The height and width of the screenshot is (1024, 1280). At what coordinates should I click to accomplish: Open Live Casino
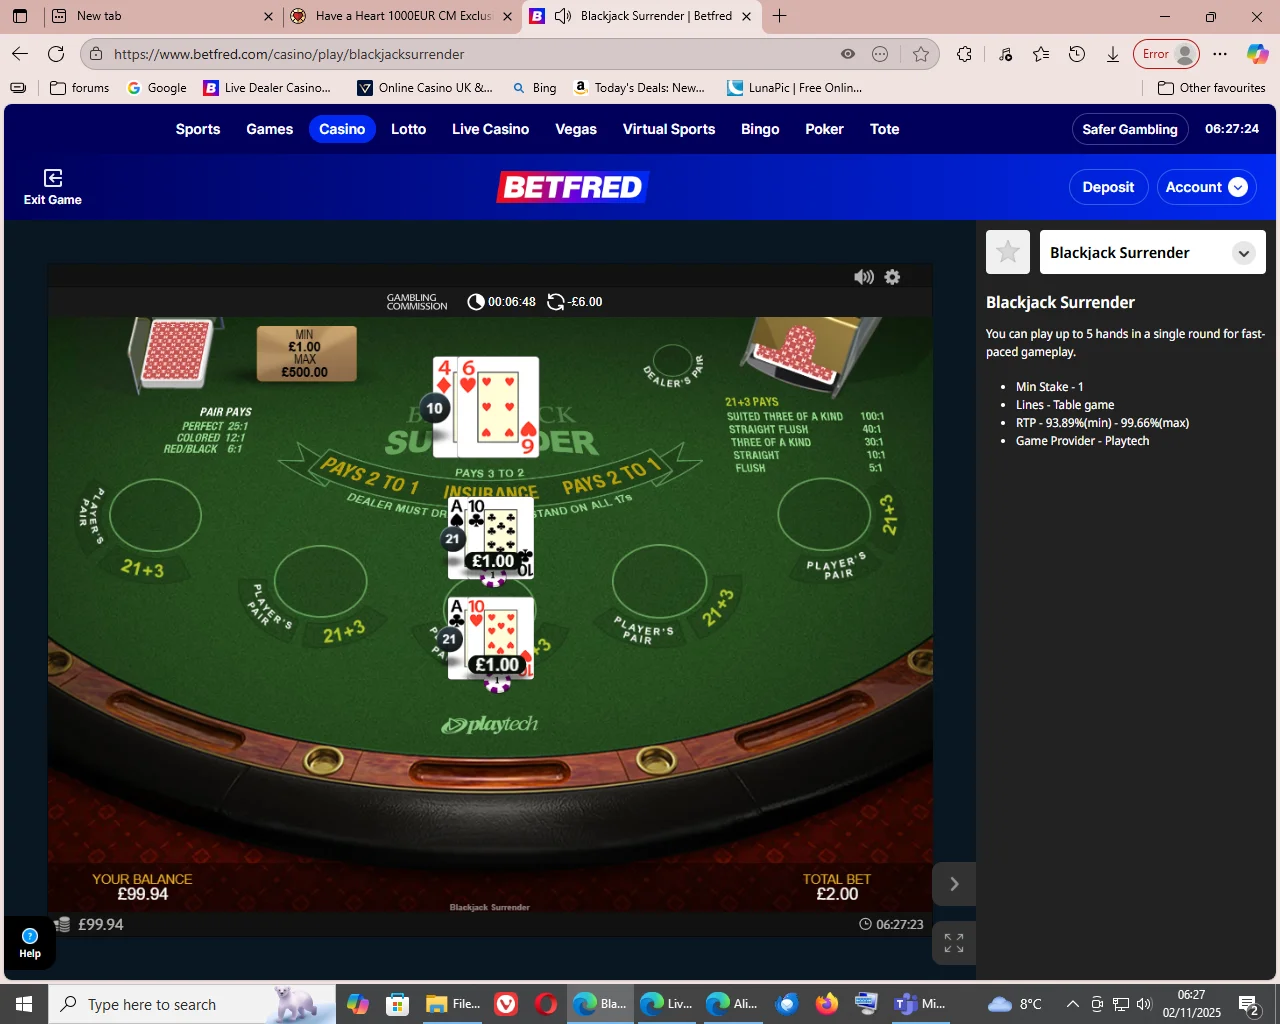(x=490, y=129)
